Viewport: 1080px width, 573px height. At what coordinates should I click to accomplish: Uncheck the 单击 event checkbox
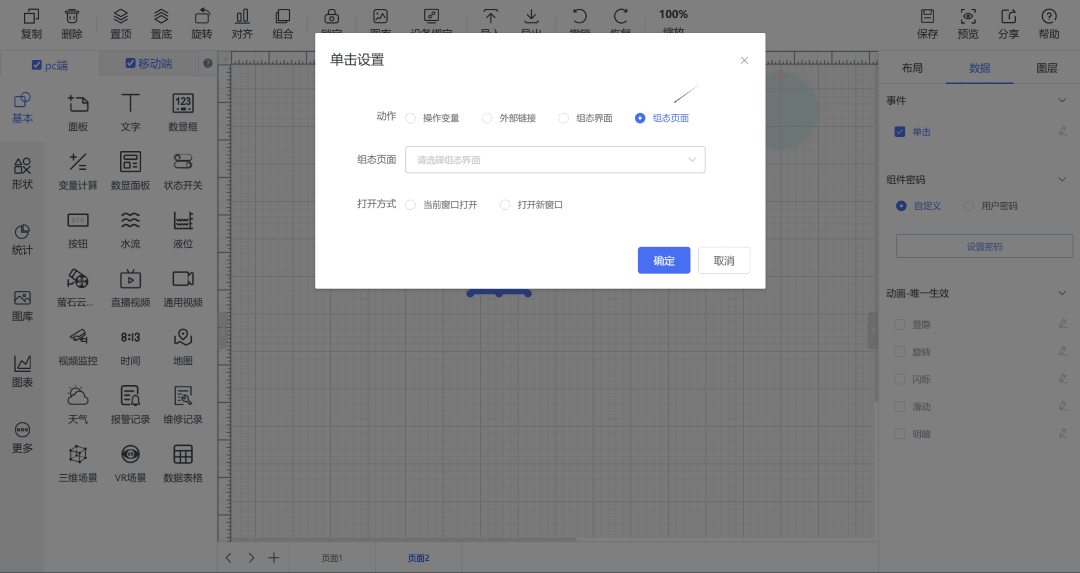(900, 132)
